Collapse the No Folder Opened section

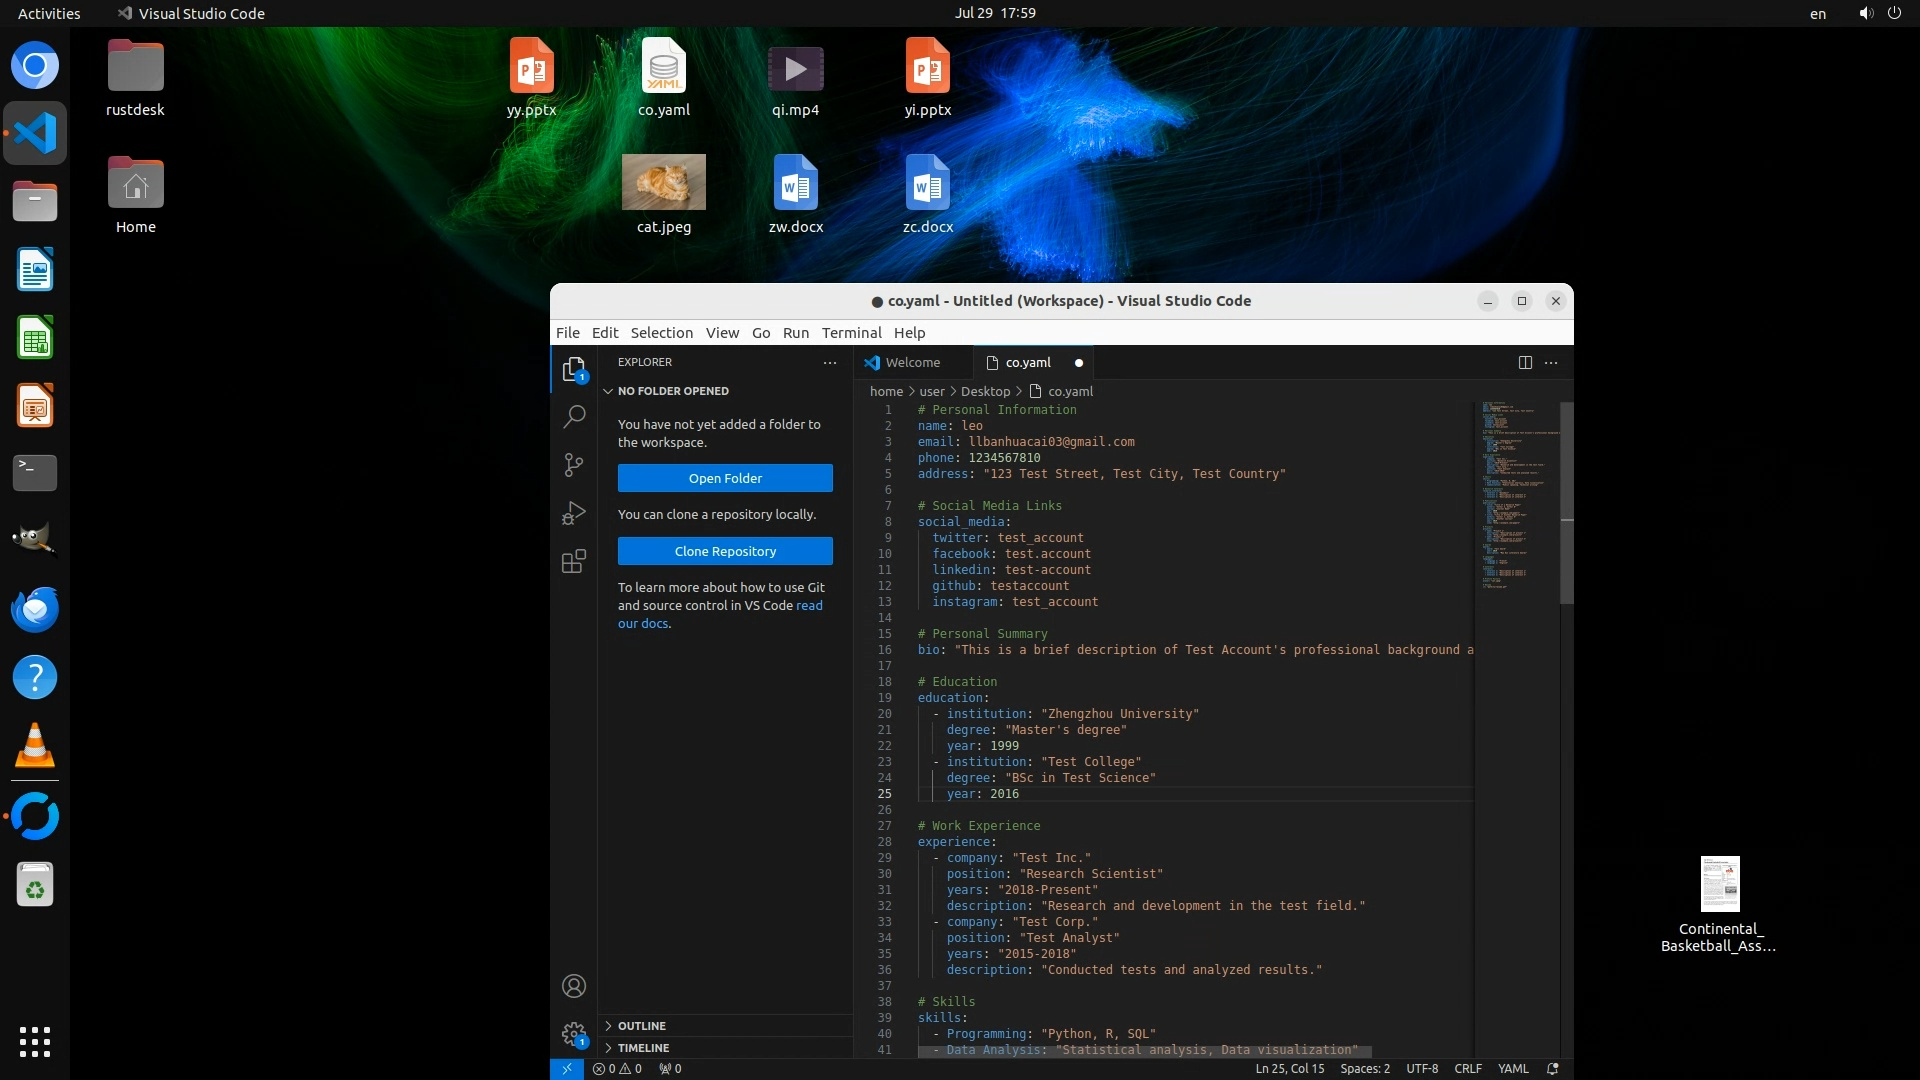(x=673, y=391)
